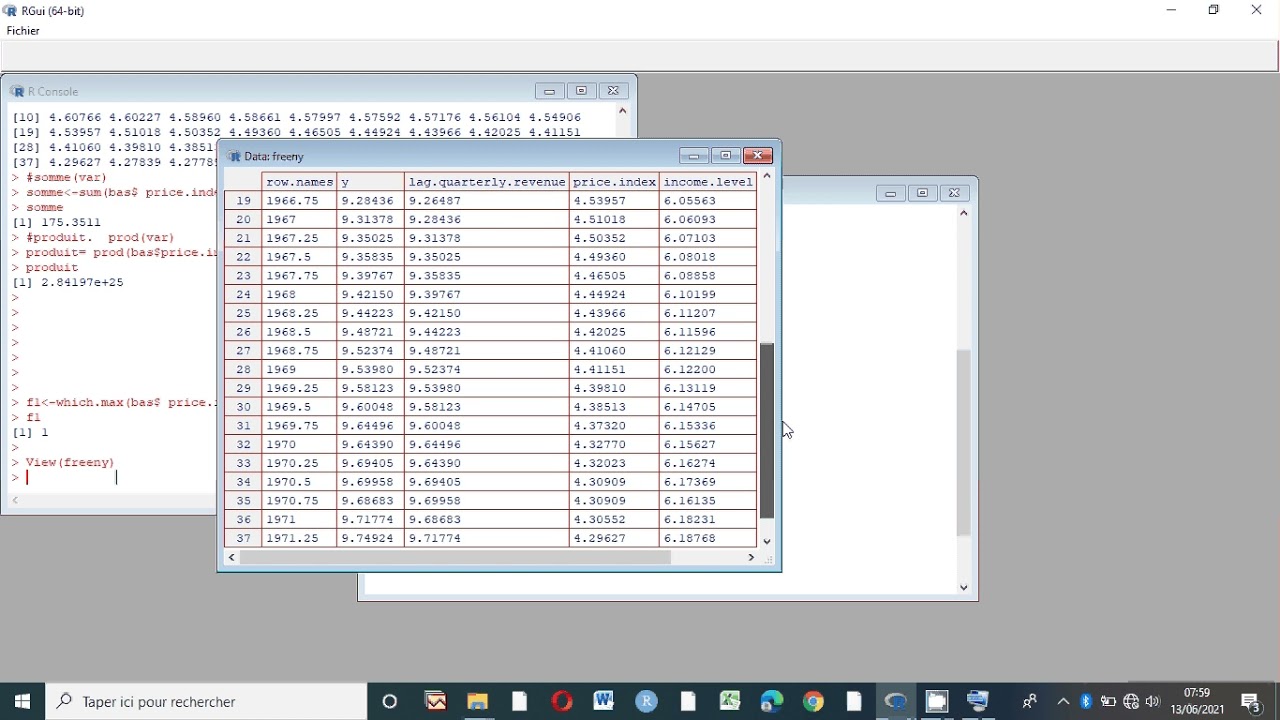Select row number 19 in data viewer
Screen dimensions: 1280x720
(243, 201)
